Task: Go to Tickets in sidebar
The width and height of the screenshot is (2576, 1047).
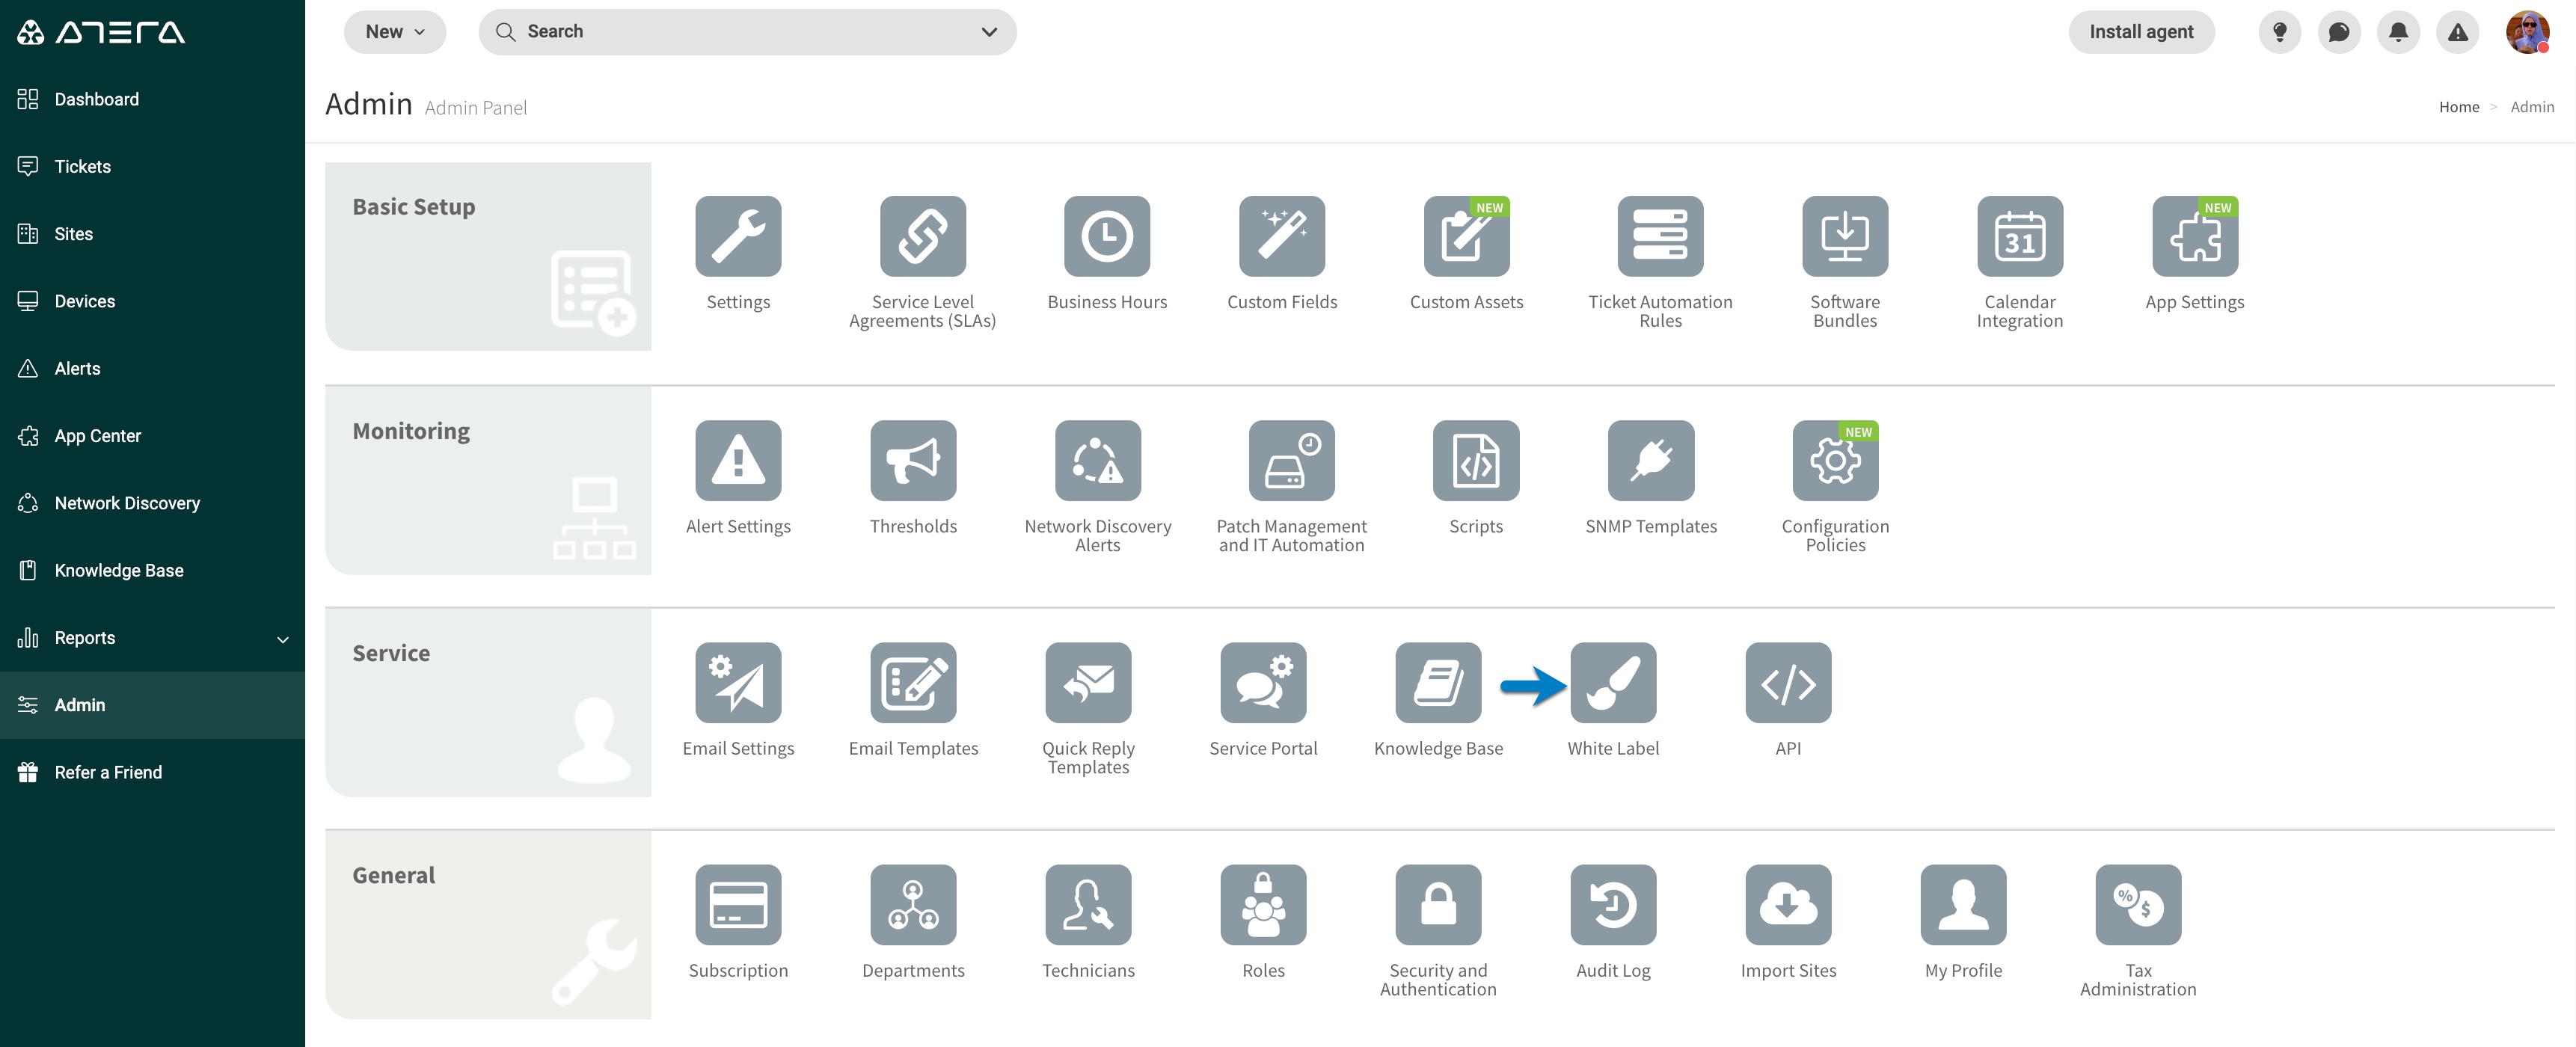Action: (x=152, y=166)
